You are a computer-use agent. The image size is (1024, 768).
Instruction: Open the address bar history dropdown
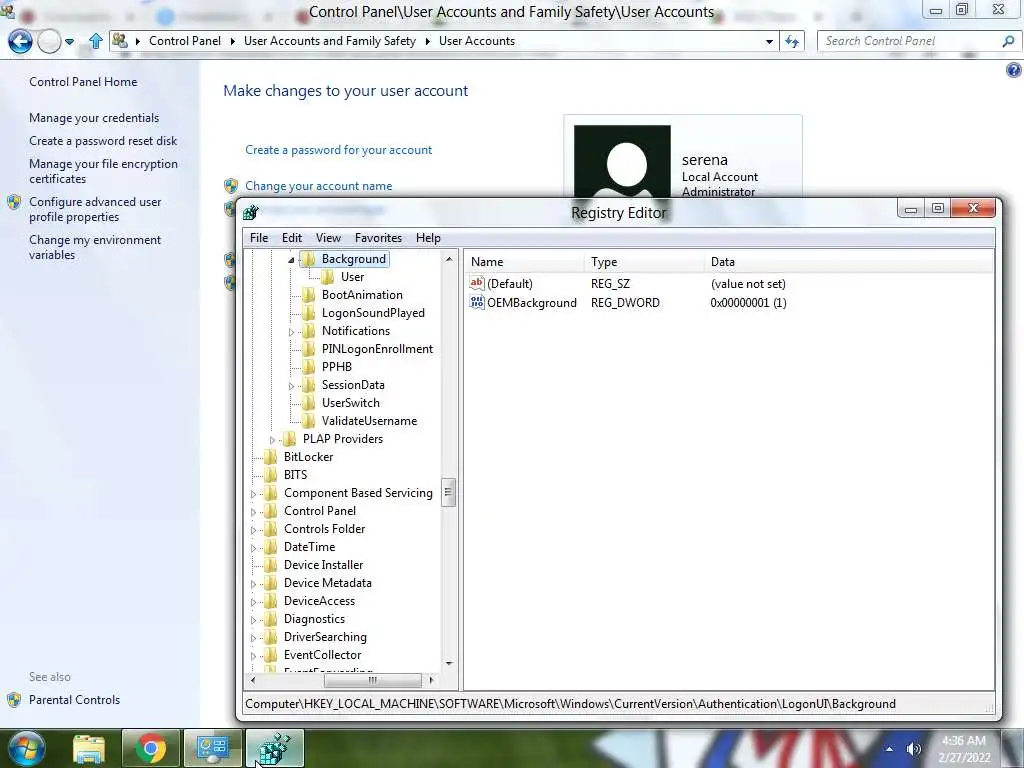[769, 41]
